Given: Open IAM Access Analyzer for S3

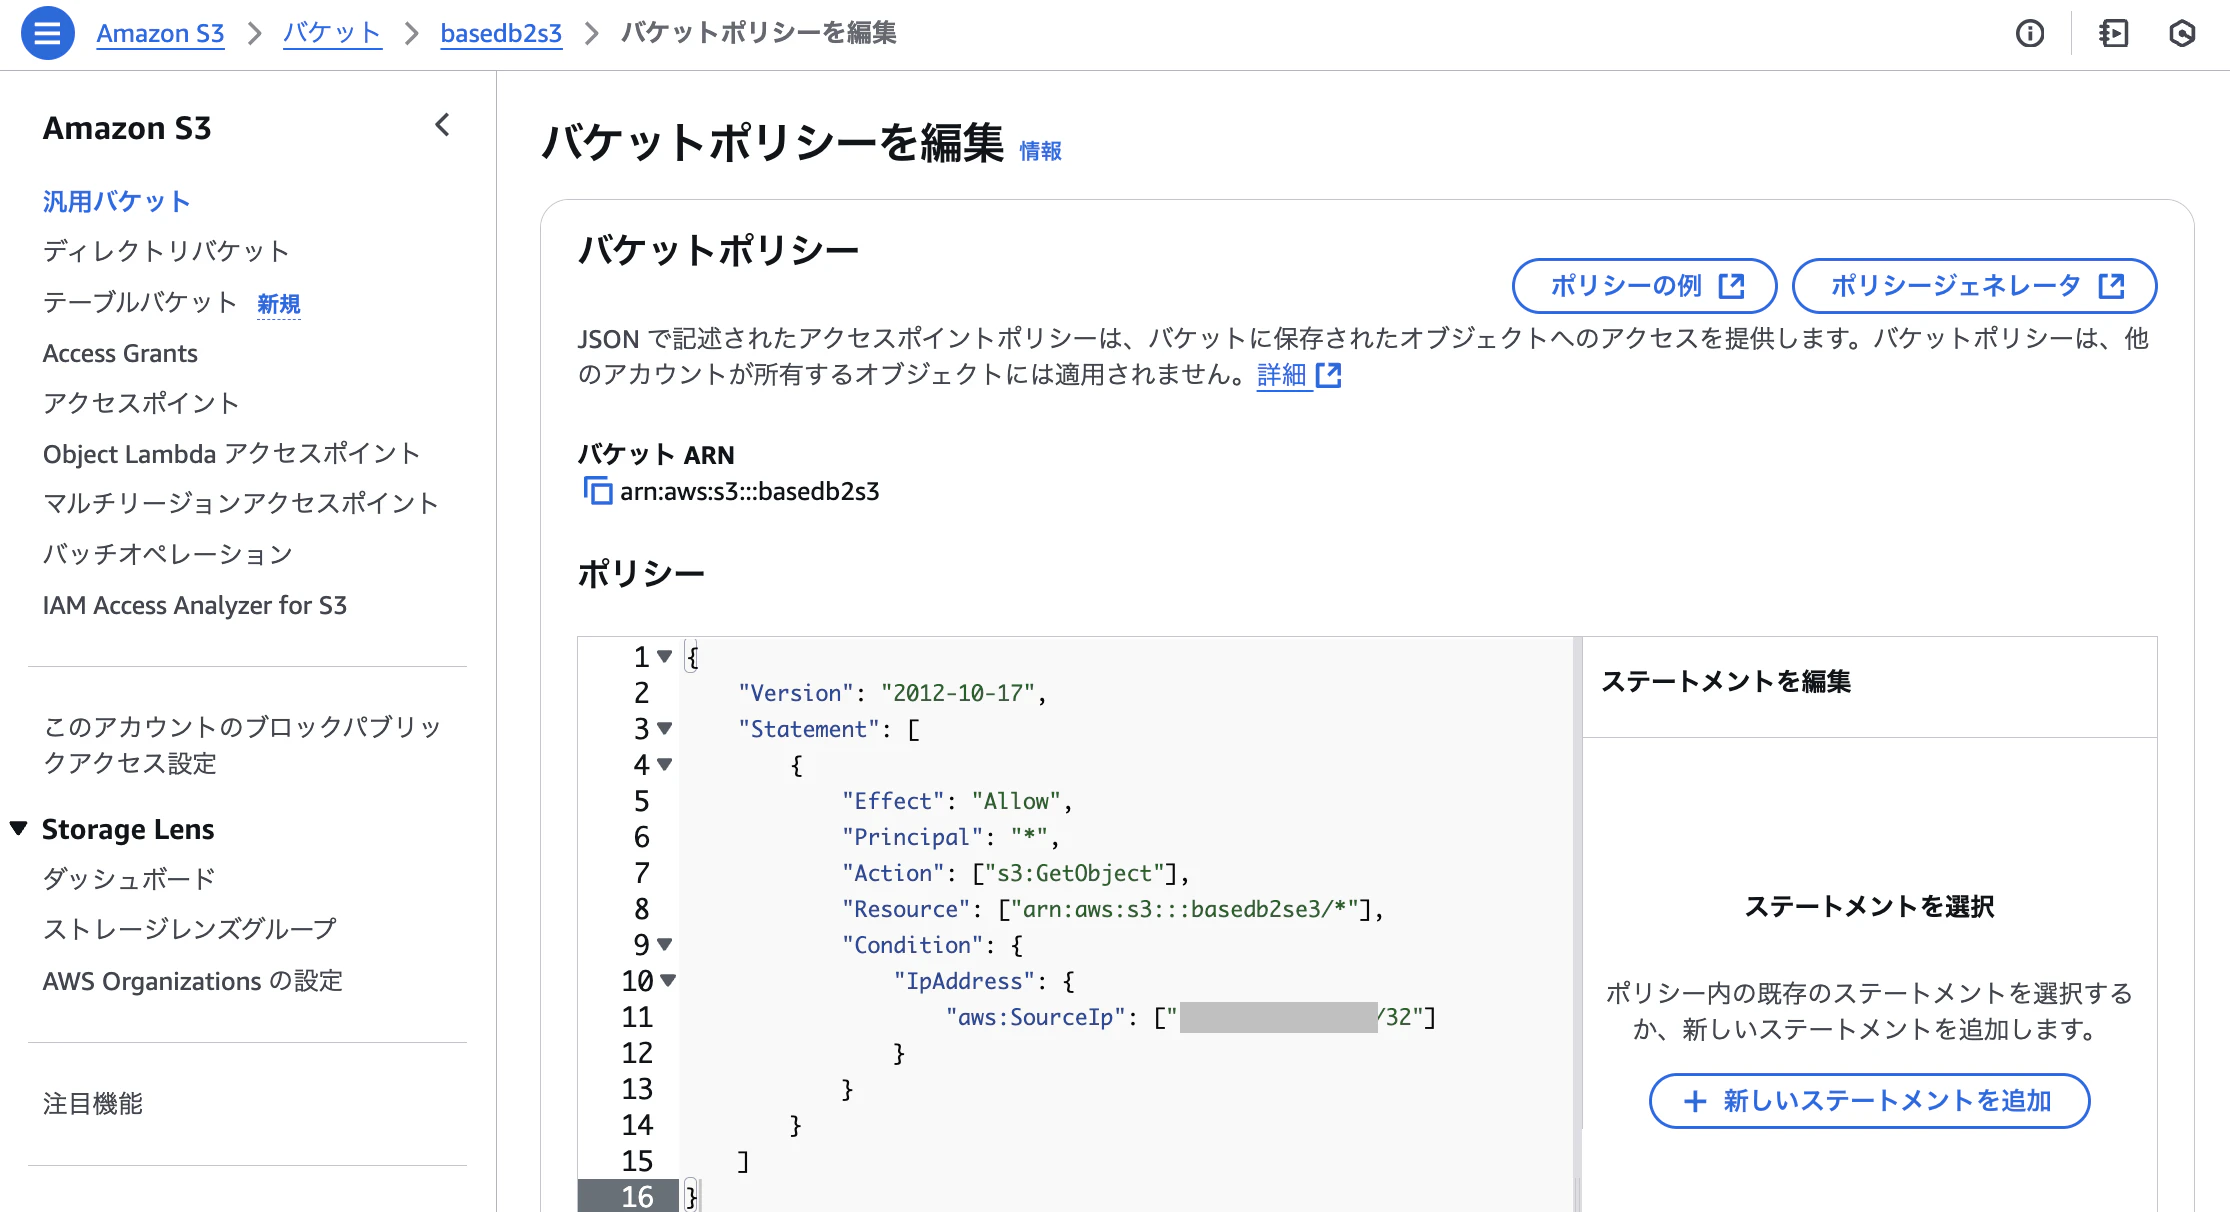Looking at the screenshot, I should pyautogui.click(x=195, y=605).
